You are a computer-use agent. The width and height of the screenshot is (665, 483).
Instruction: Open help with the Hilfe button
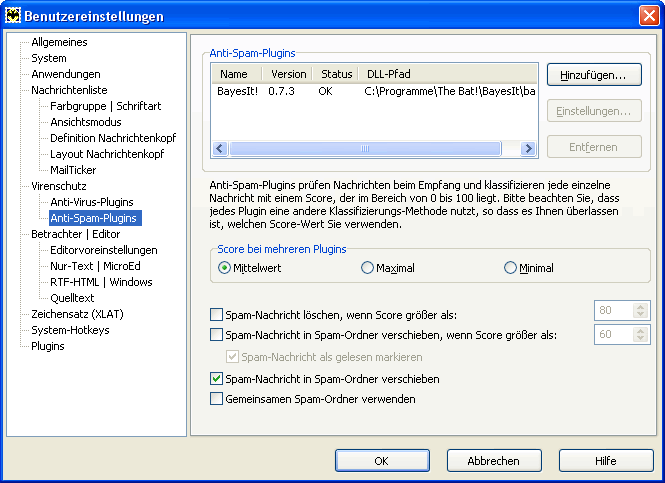606,461
